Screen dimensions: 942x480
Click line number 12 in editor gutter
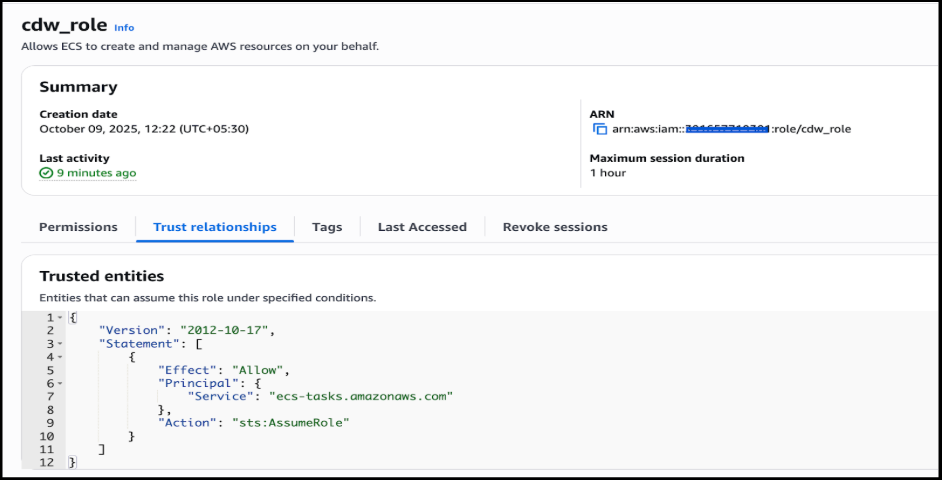click(45, 463)
